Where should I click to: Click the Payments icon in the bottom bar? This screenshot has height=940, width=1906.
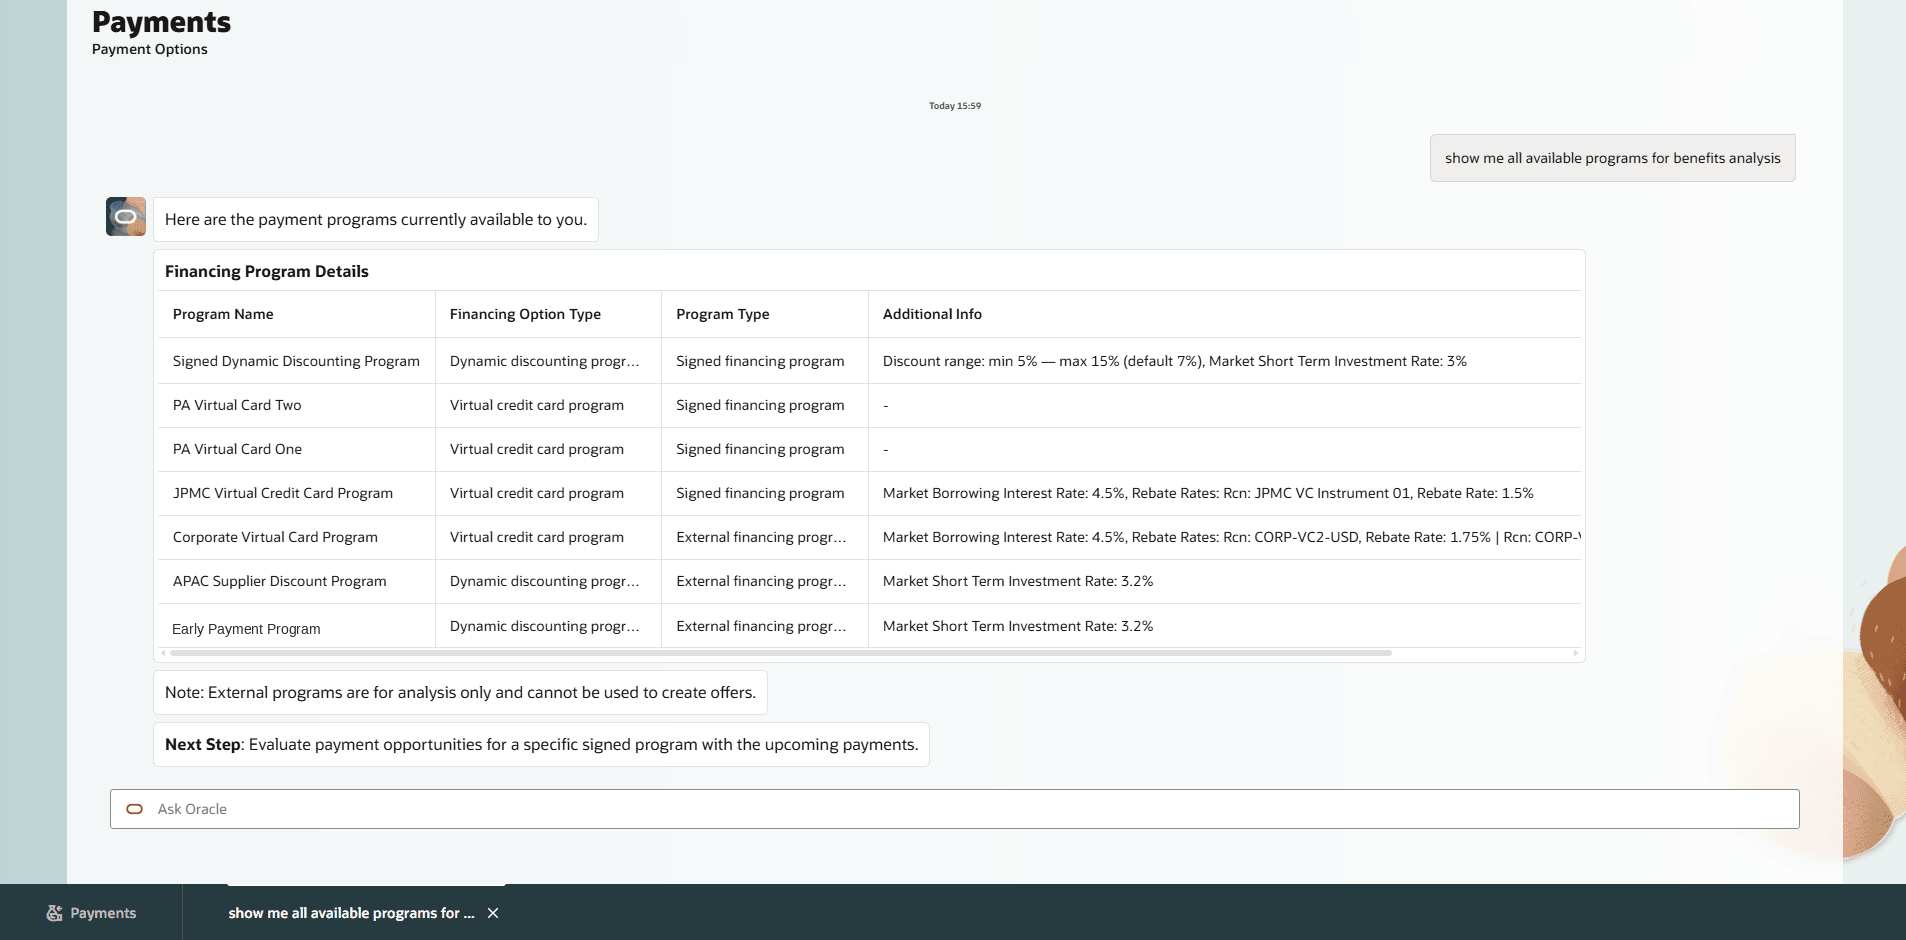(x=54, y=913)
